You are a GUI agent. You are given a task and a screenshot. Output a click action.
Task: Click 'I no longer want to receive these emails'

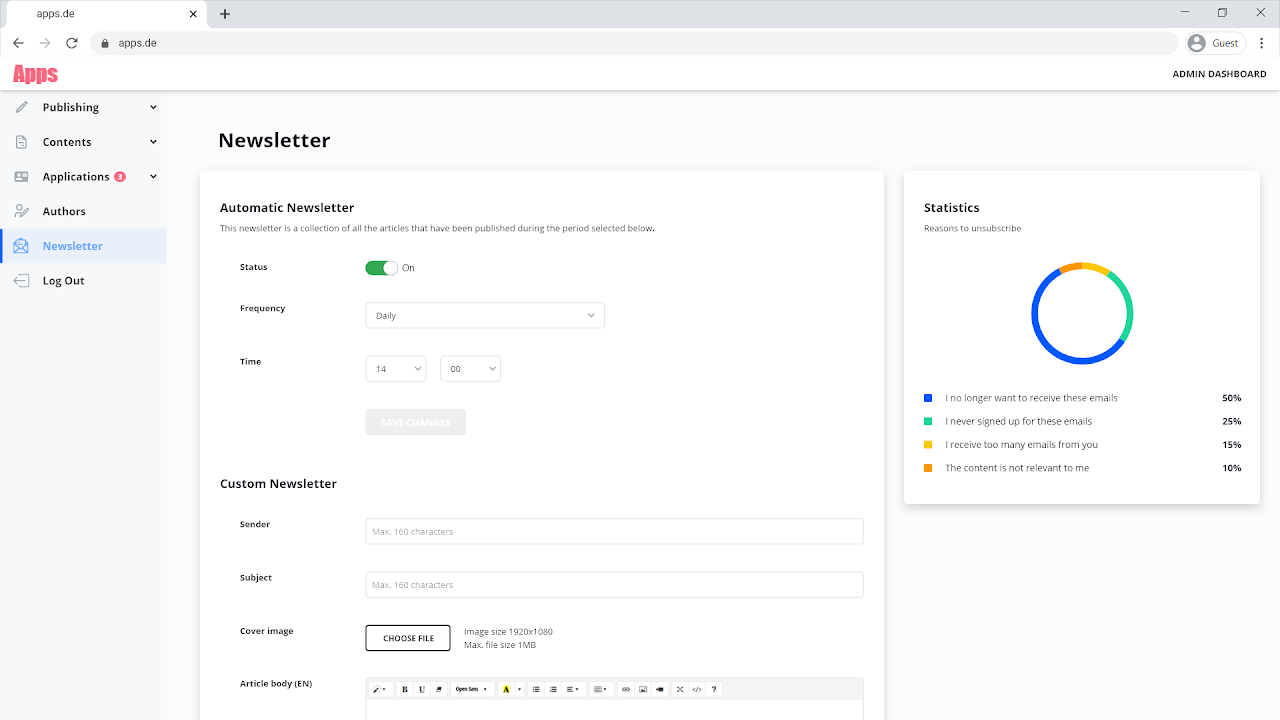[1031, 398]
